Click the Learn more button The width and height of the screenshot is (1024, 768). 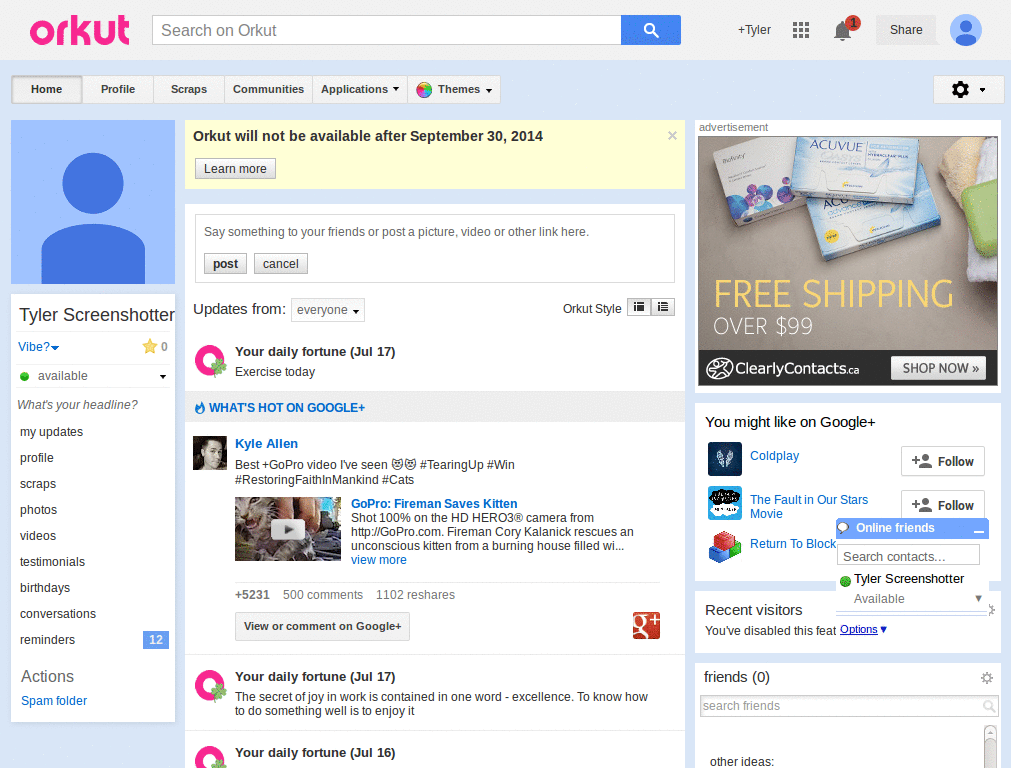(x=235, y=168)
